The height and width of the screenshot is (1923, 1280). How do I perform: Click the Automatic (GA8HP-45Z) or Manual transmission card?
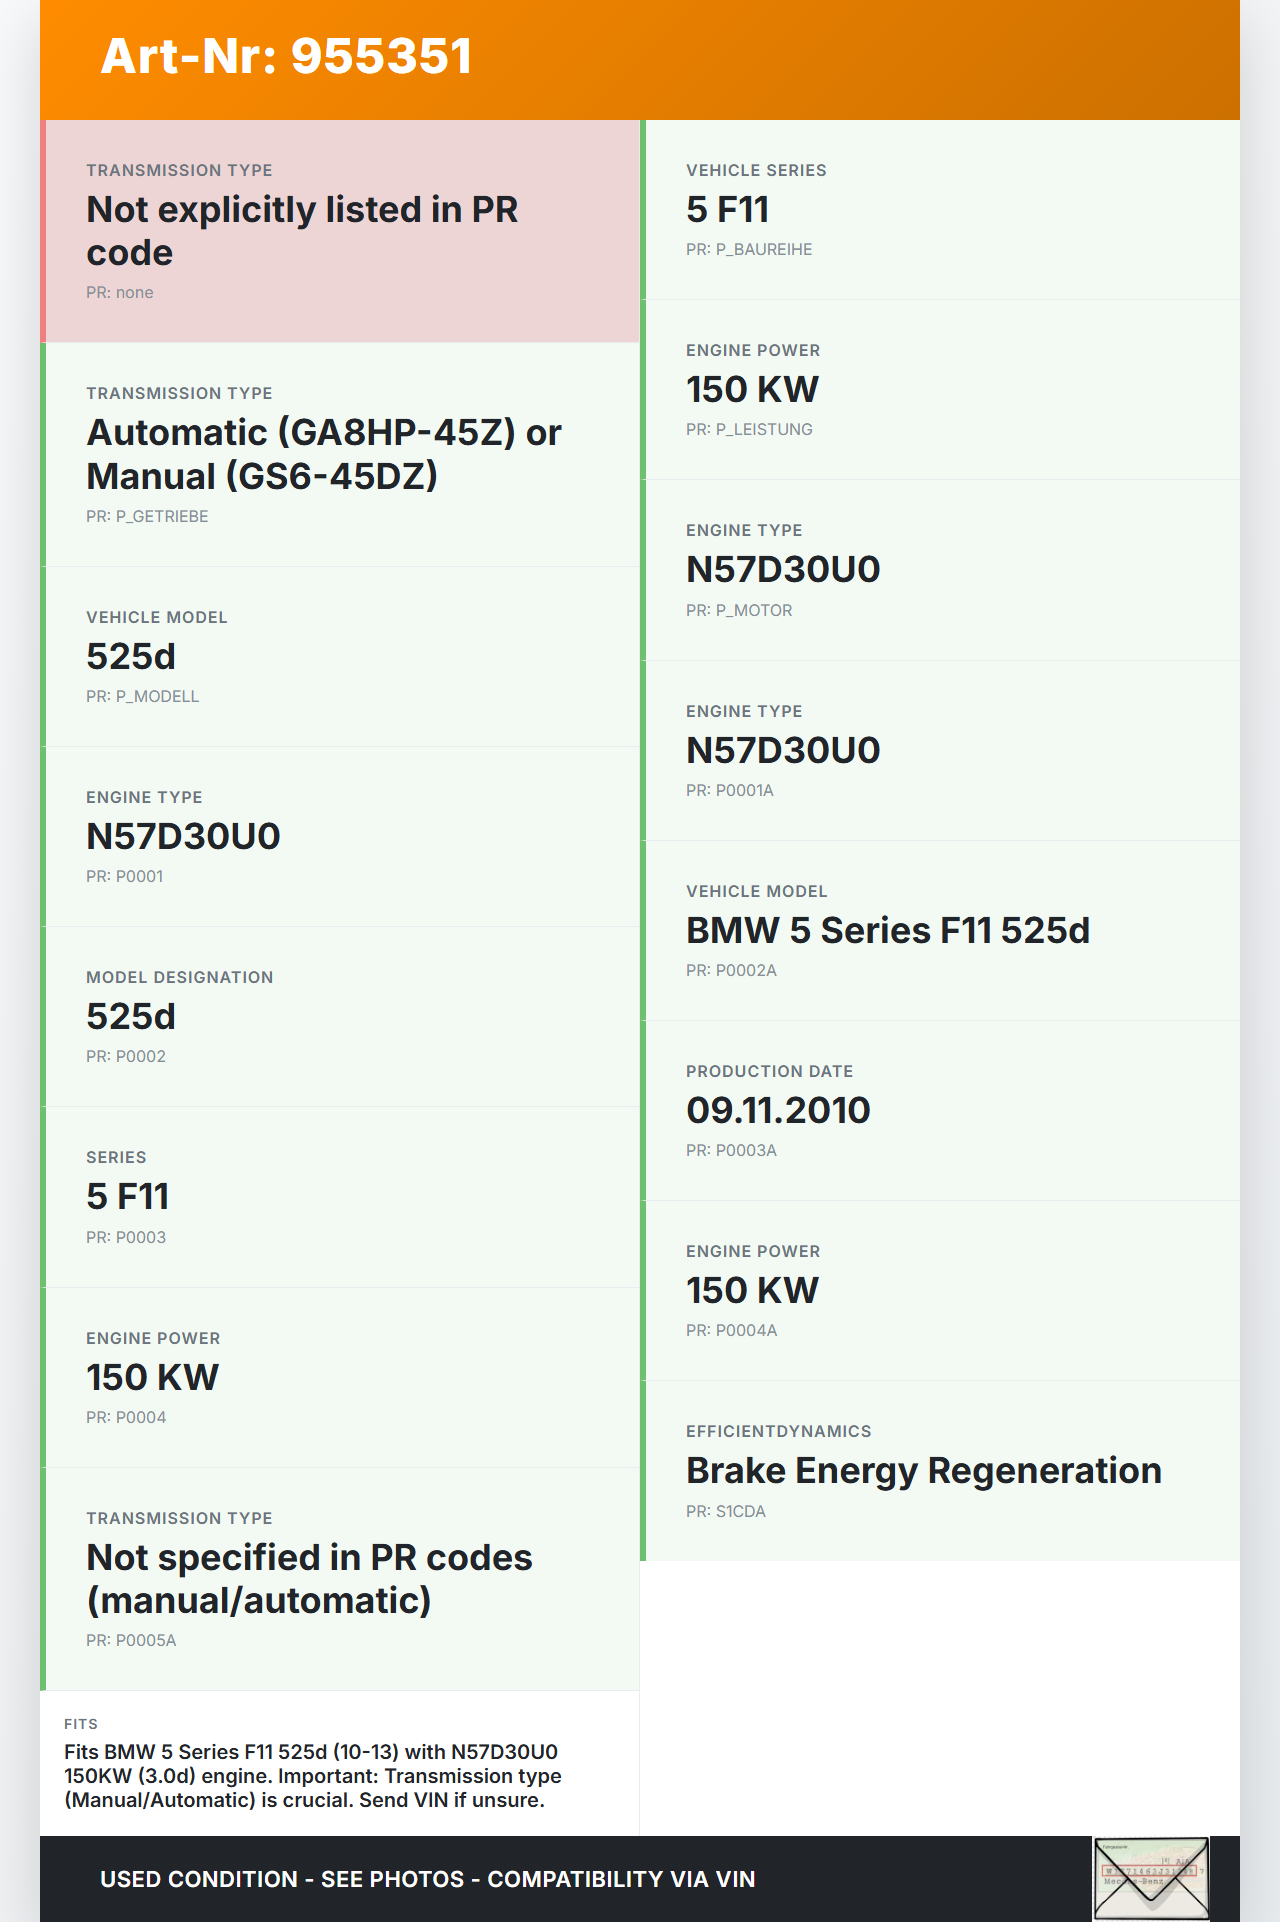pyautogui.click(x=340, y=455)
